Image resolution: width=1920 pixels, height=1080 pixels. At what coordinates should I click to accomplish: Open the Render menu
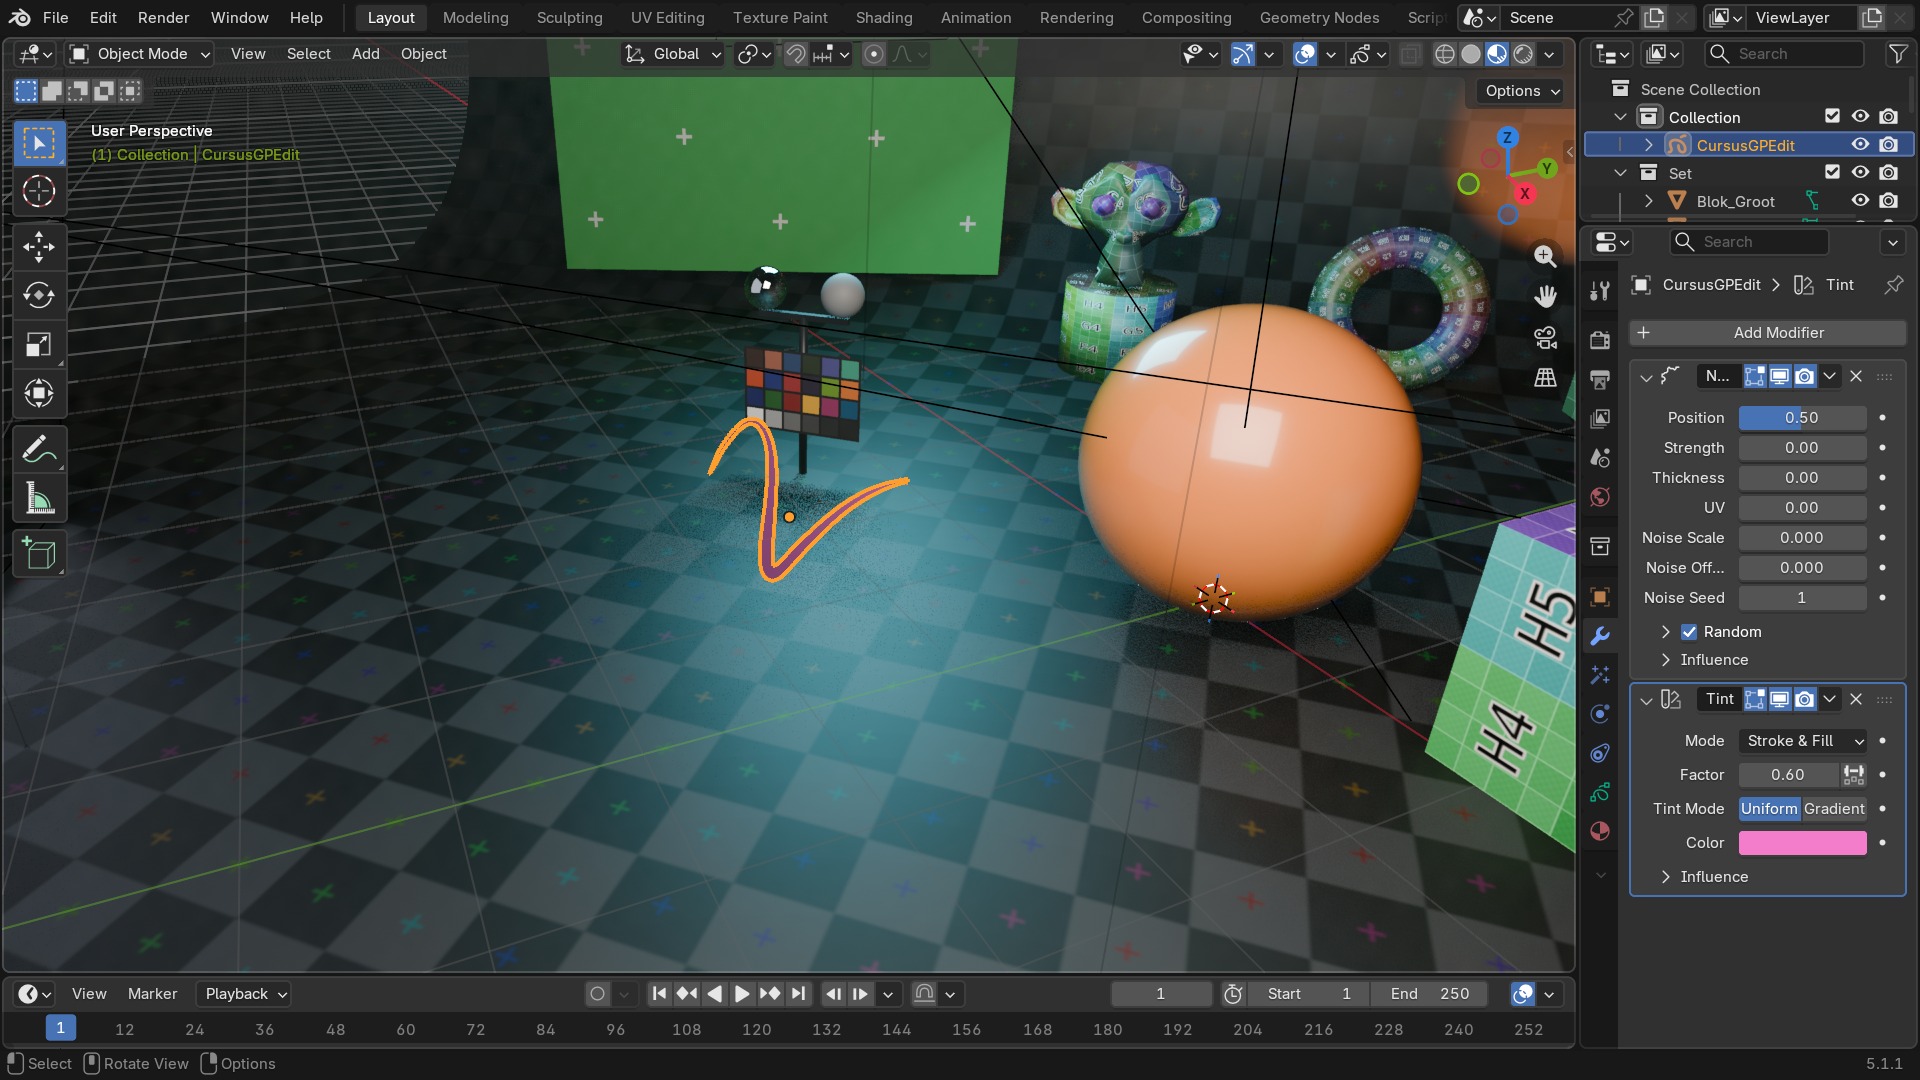pos(163,17)
